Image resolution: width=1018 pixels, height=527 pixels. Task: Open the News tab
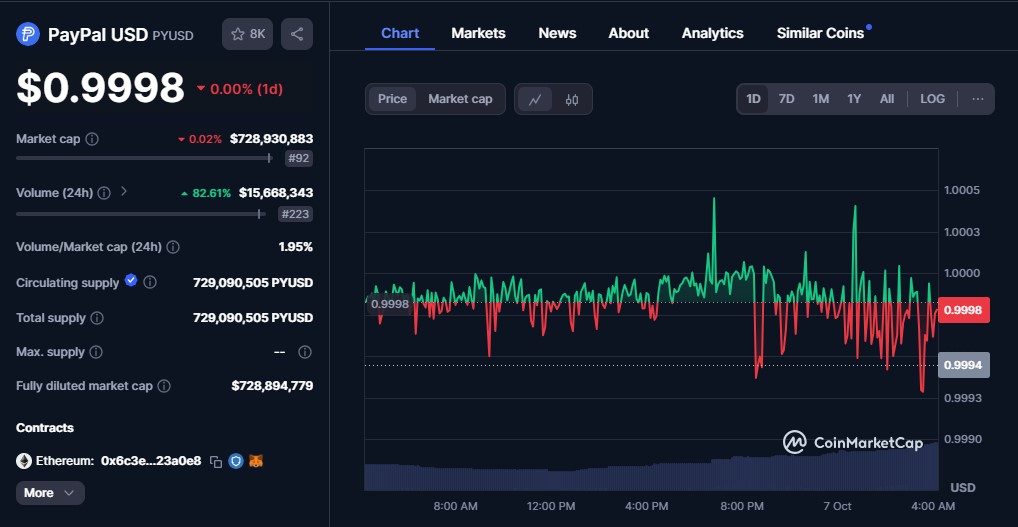[x=557, y=33]
